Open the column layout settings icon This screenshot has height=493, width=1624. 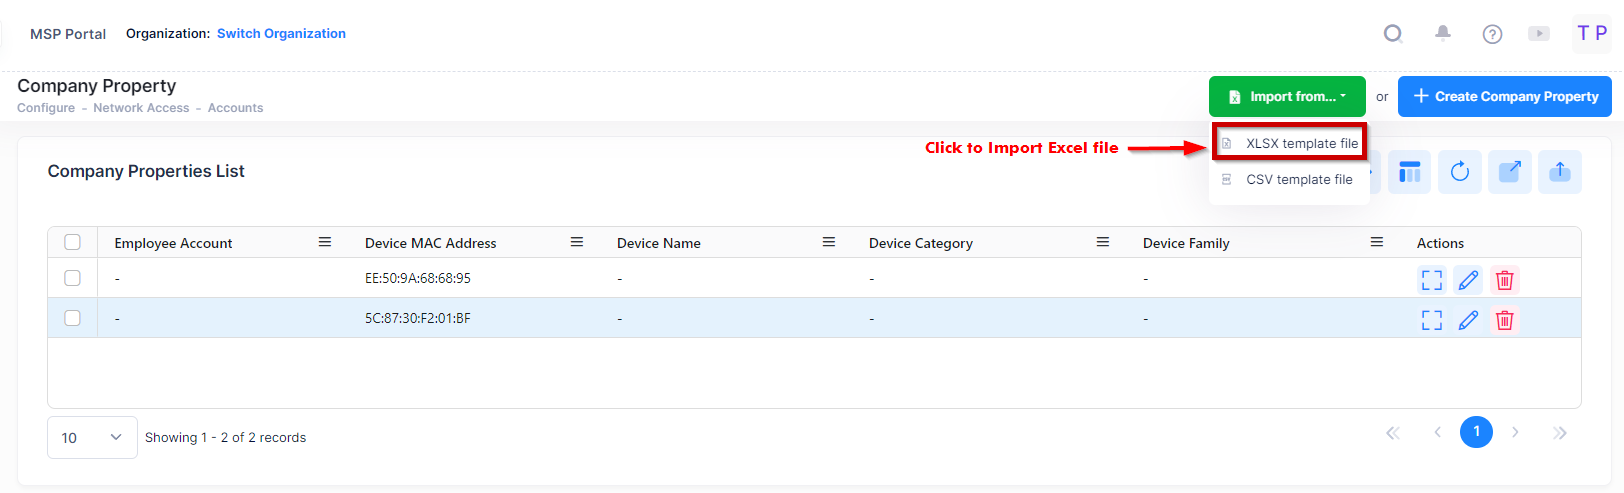pos(1409,172)
